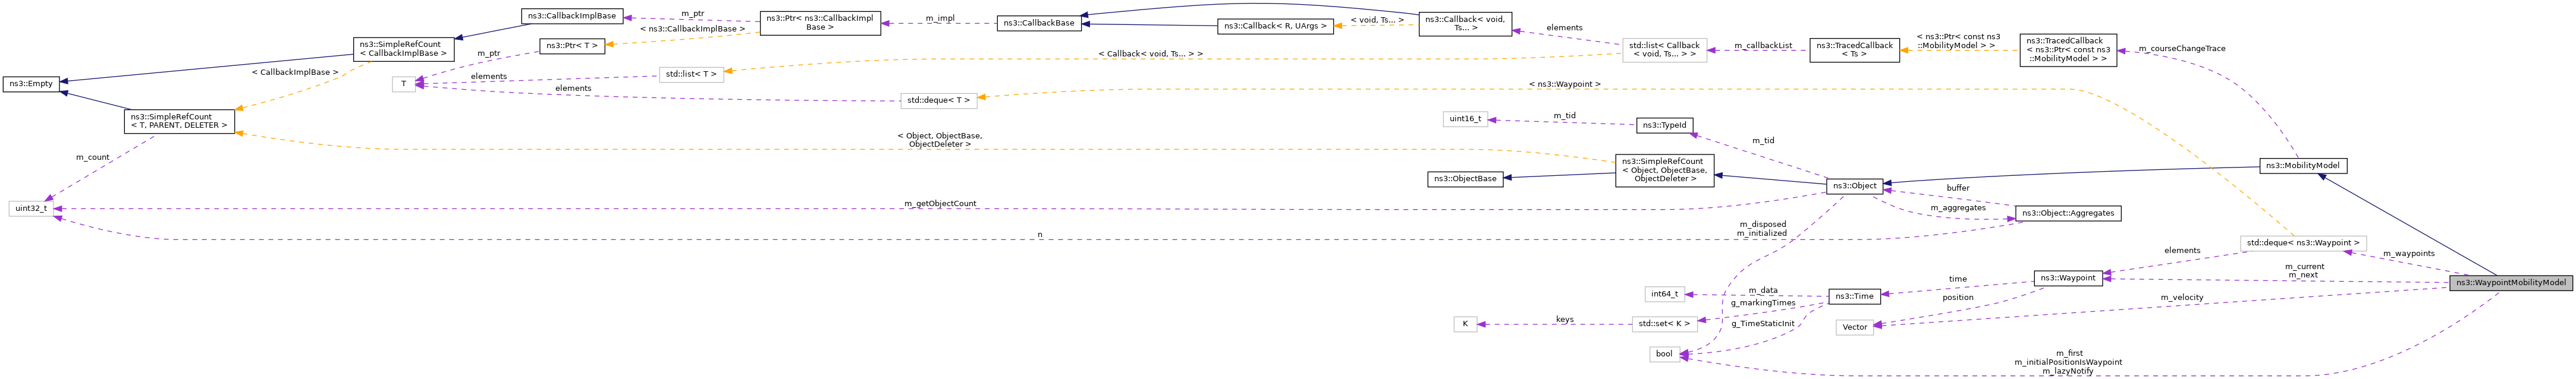Open the ns3::TypeId node

point(1664,126)
